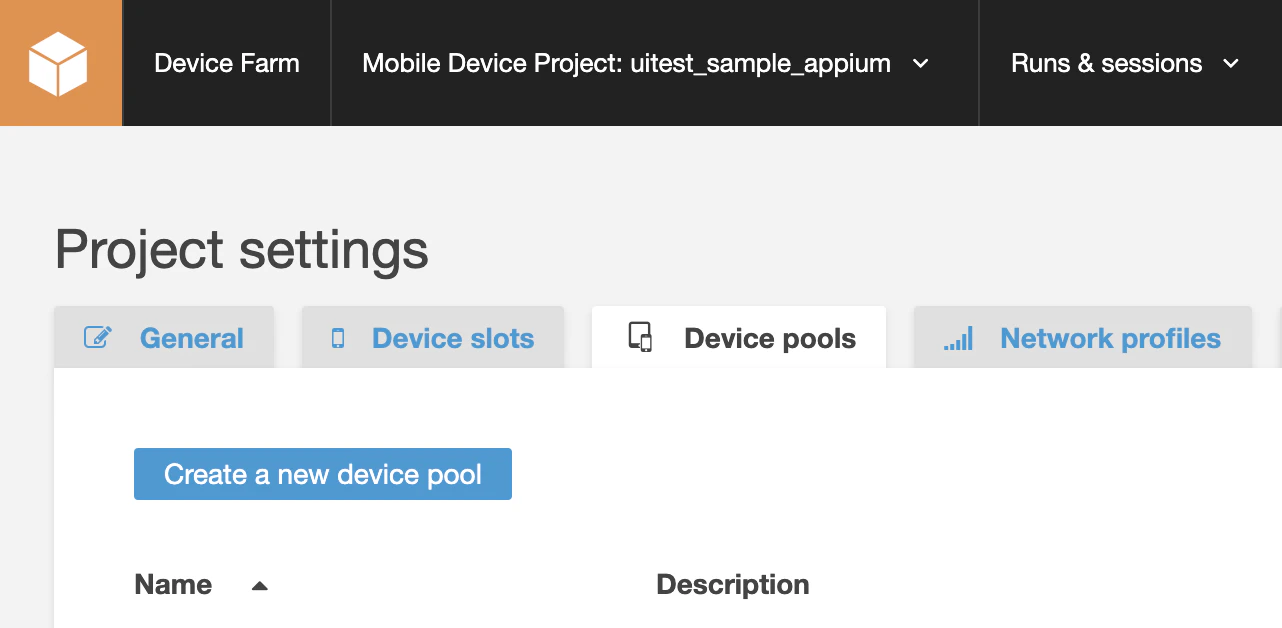Click the Project settings page heading
Image resolution: width=1282 pixels, height=628 pixels.
pyautogui.click(x=242, y=249)
